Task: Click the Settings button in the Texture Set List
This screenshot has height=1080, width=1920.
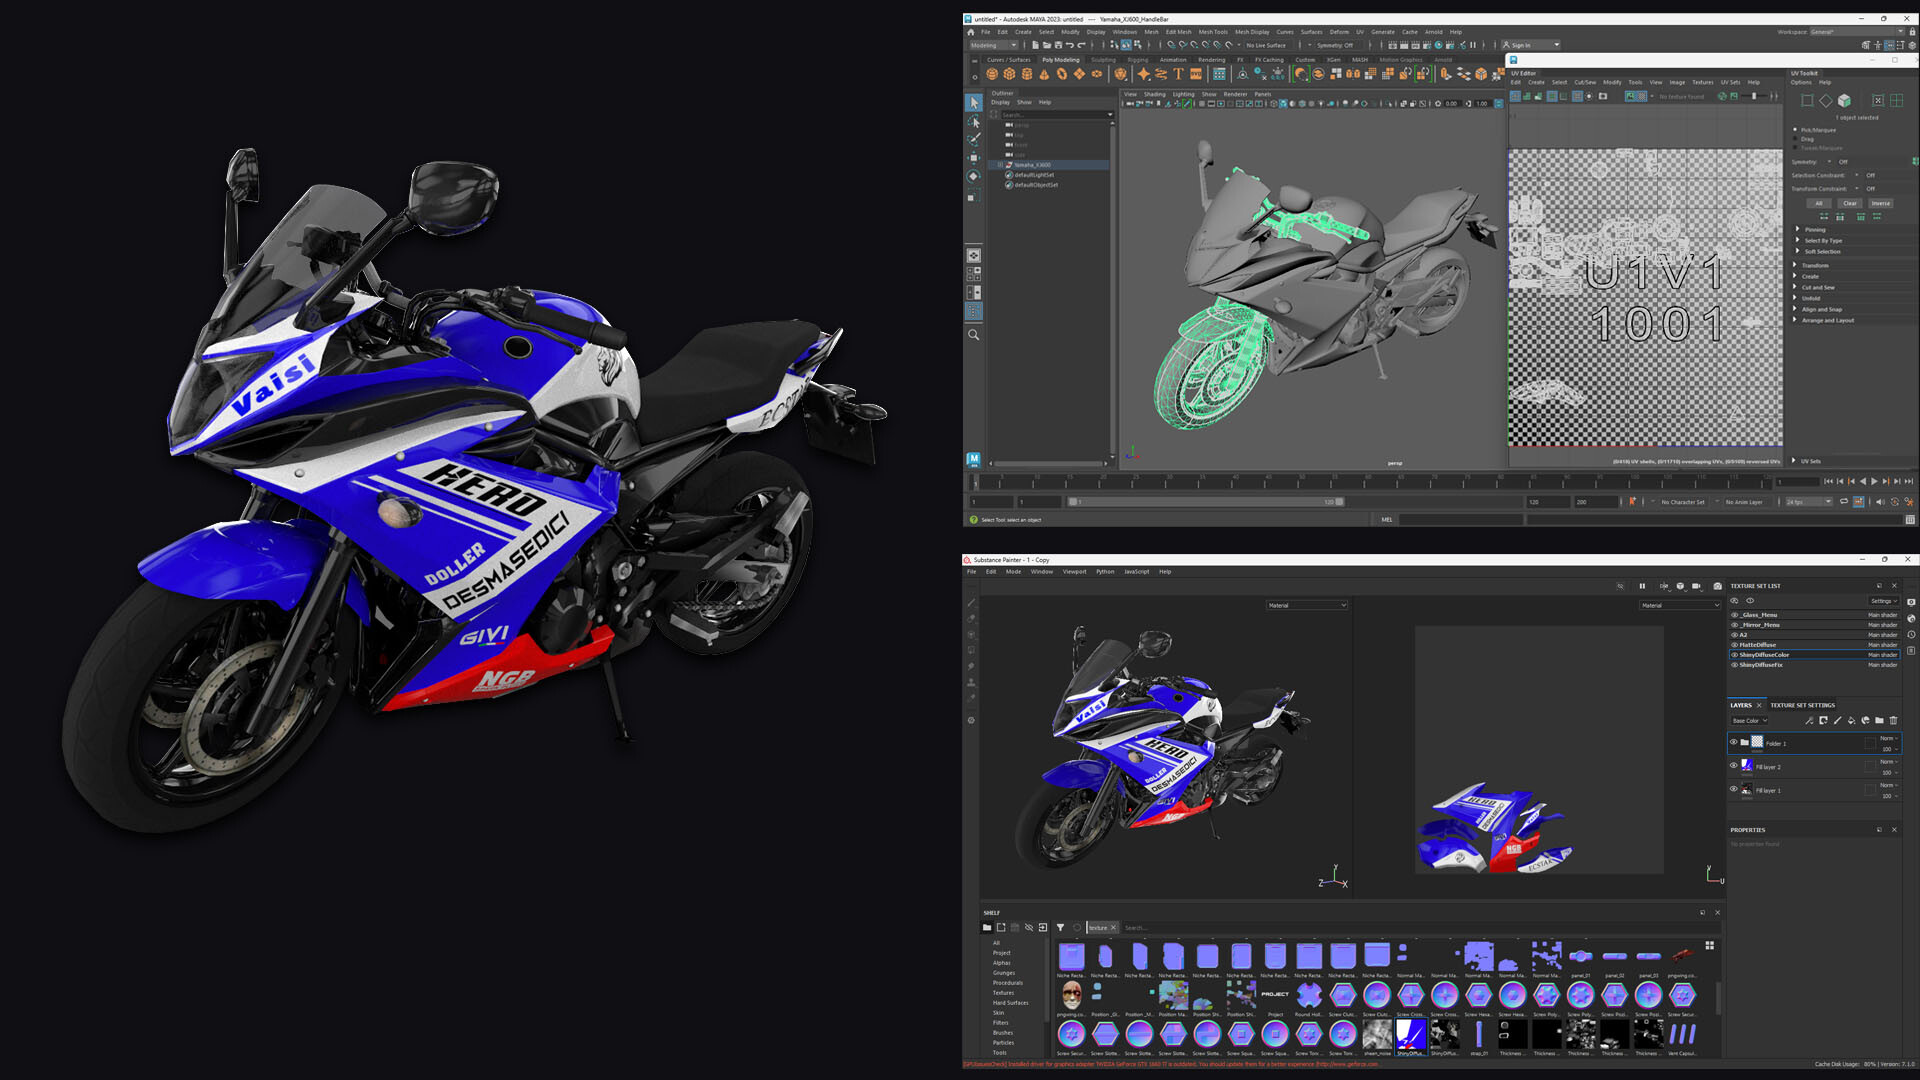Action: click(x=1884, y=601)
